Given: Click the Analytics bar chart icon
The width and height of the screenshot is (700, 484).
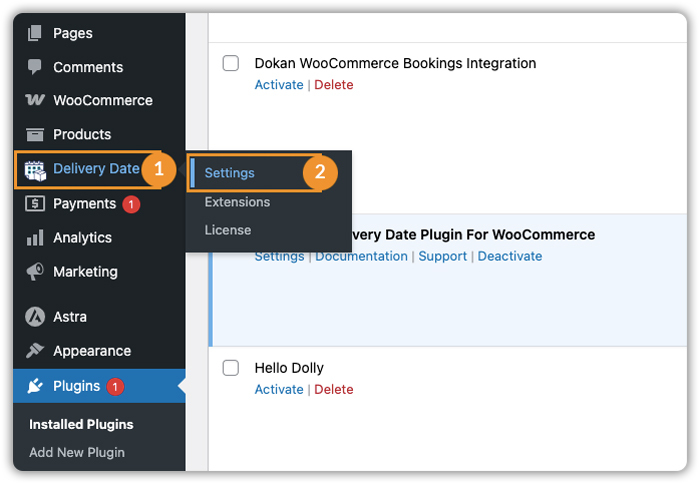Looking at the screenshot, I should (35, 238).
